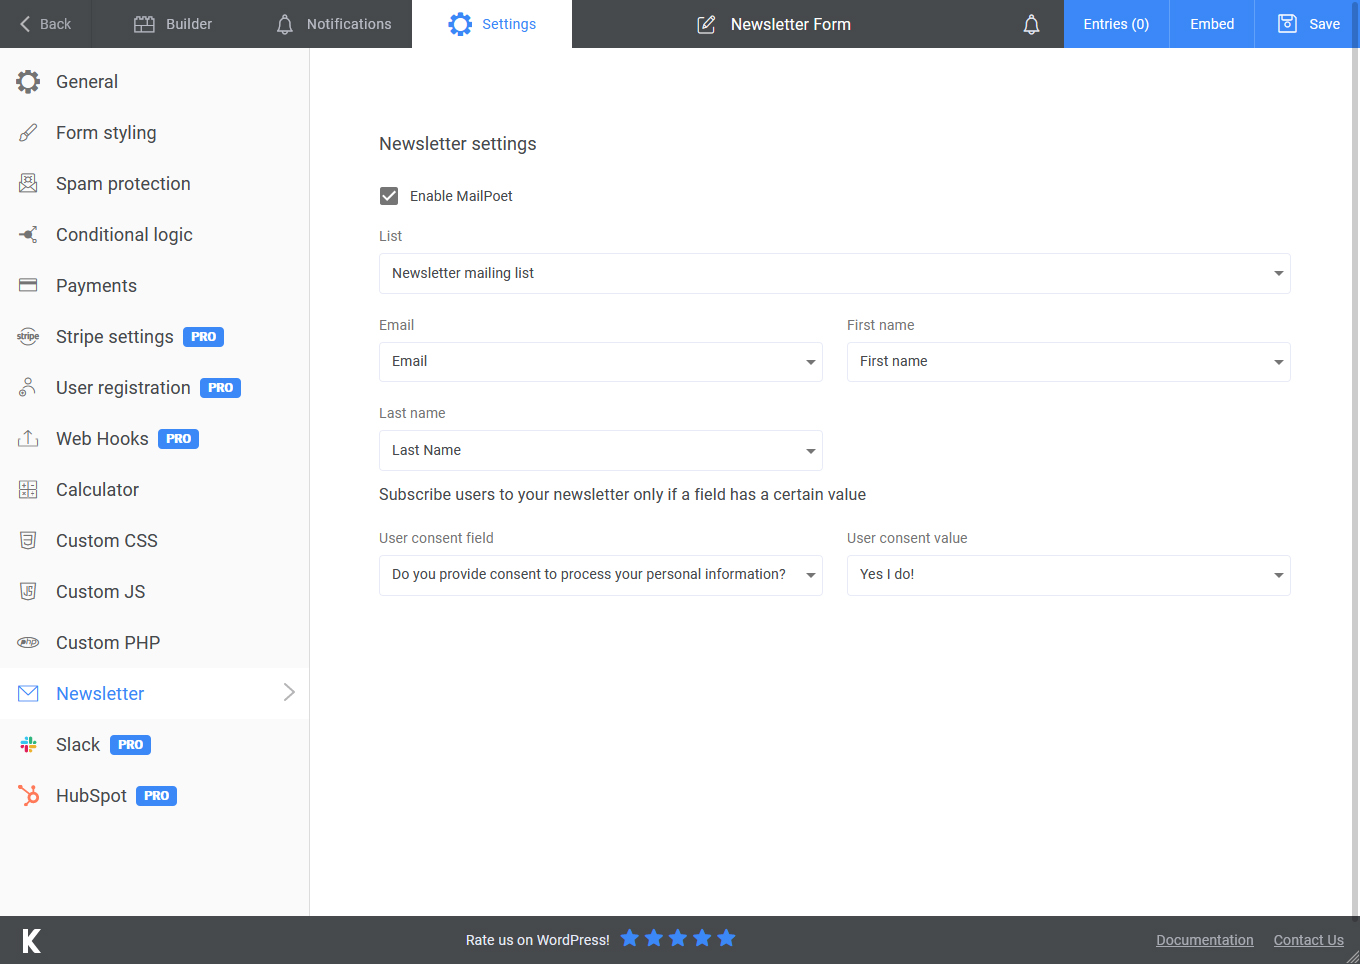Click the User registration person icon

click(28, 388)
